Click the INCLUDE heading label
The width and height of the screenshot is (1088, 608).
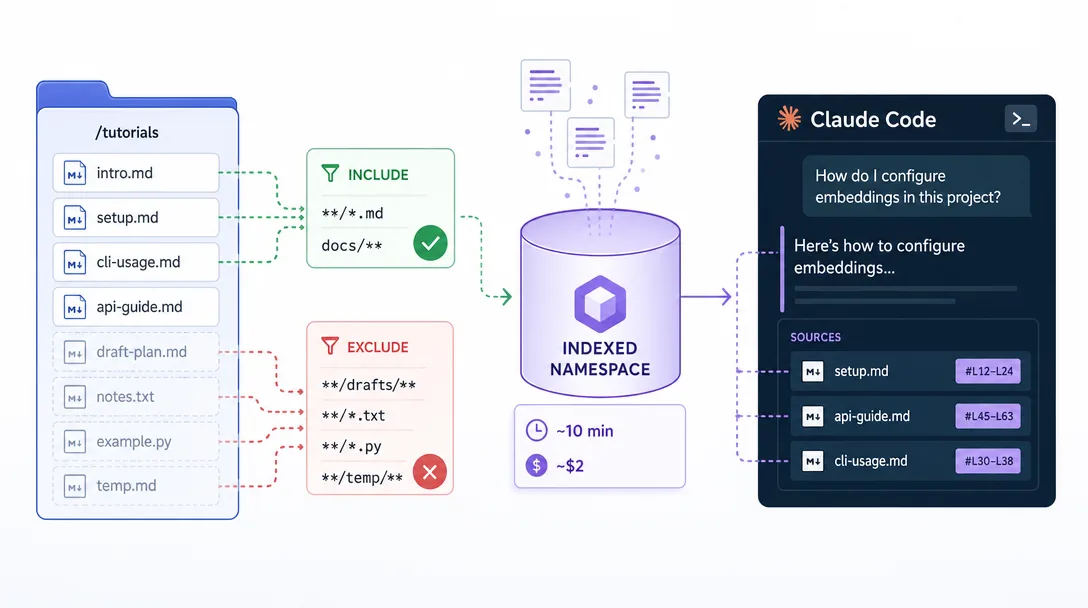tap(378, 174)
